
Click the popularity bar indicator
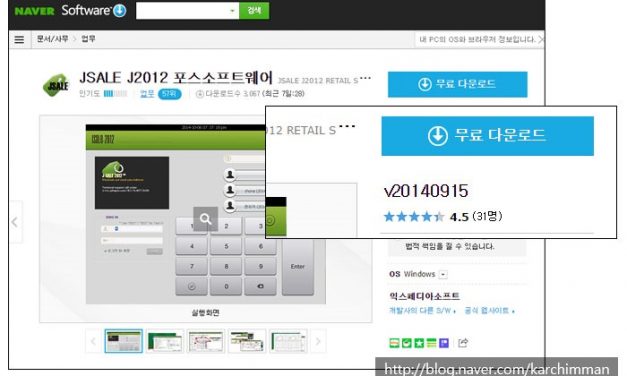115,94
